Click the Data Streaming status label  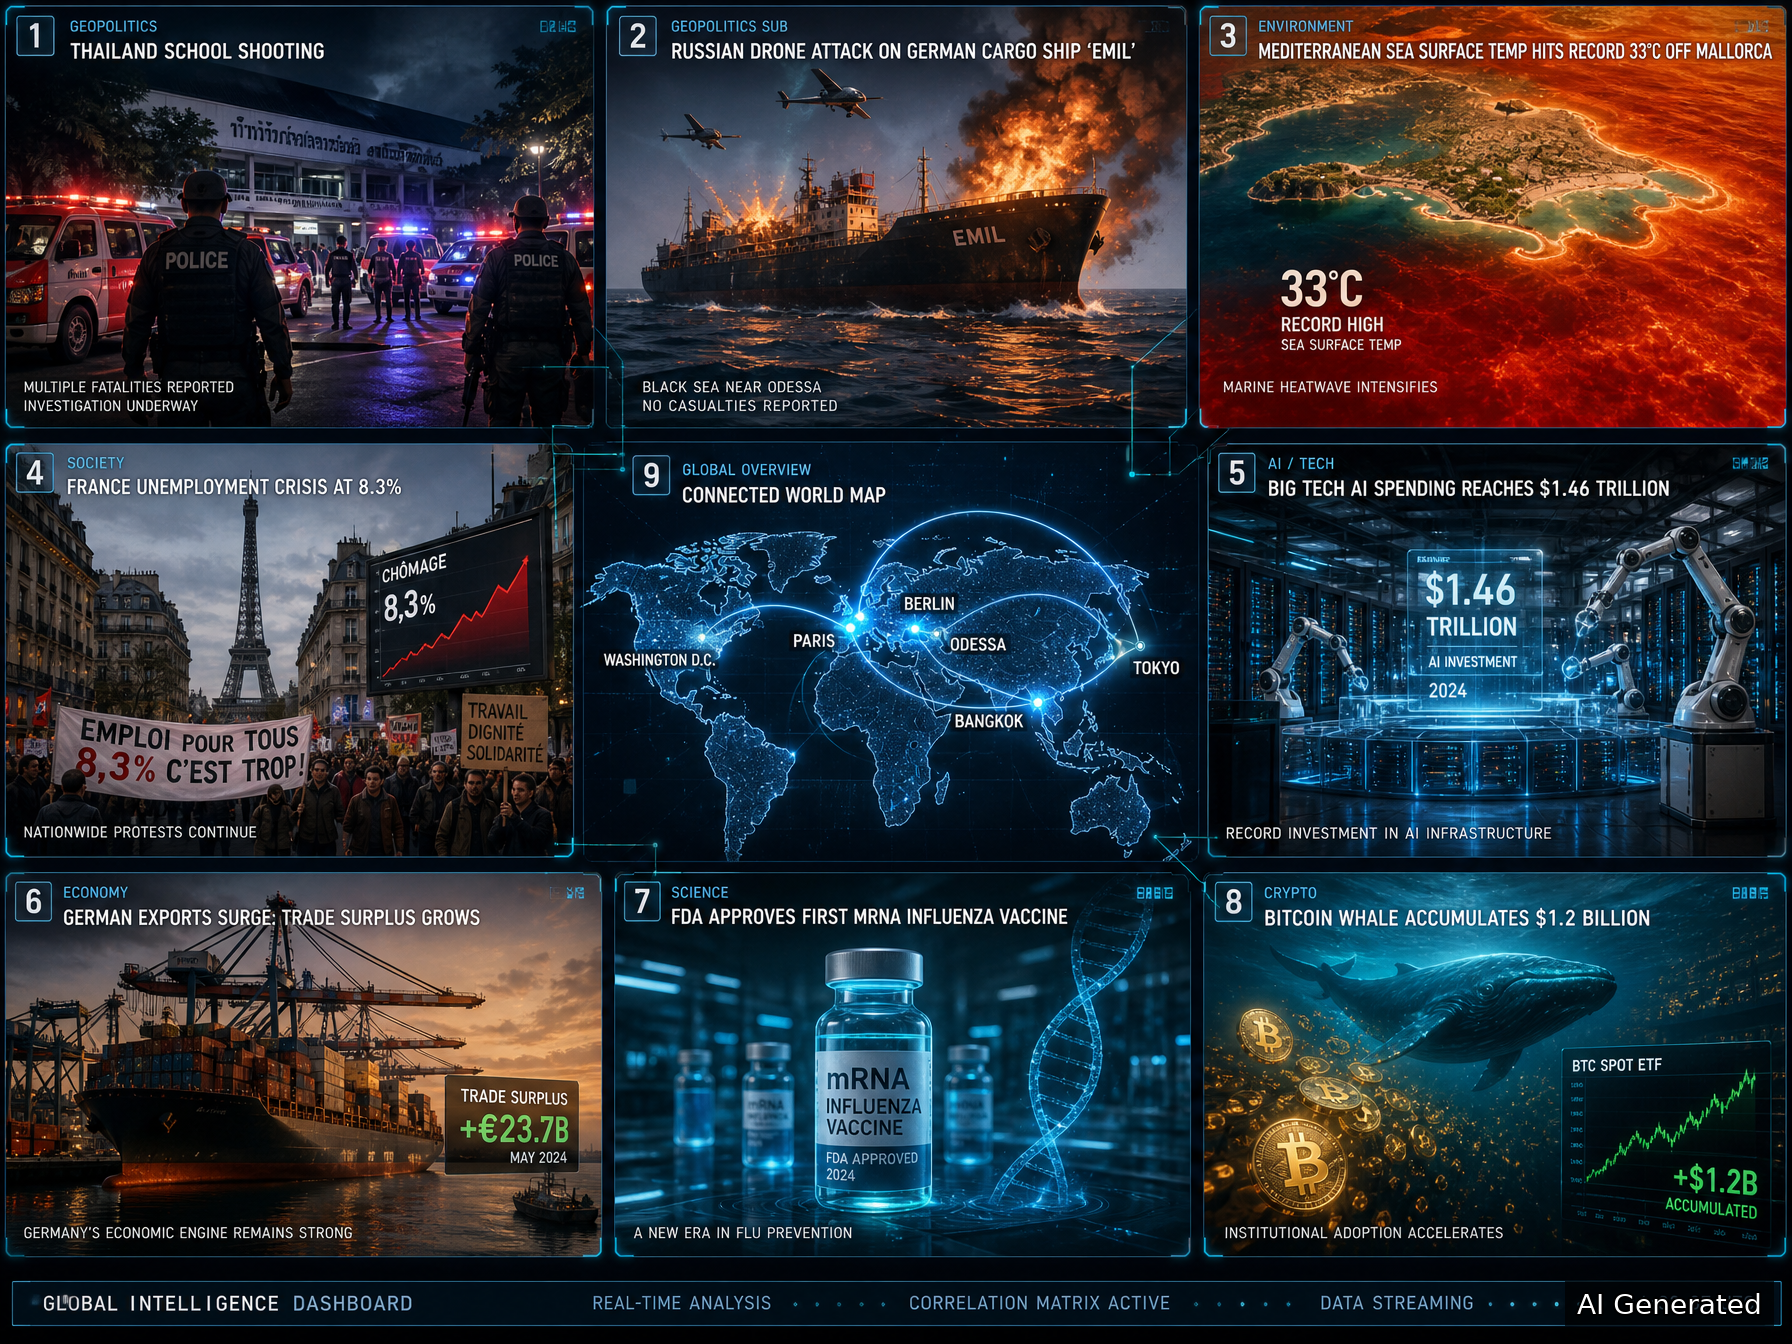pos(1397,1303)
